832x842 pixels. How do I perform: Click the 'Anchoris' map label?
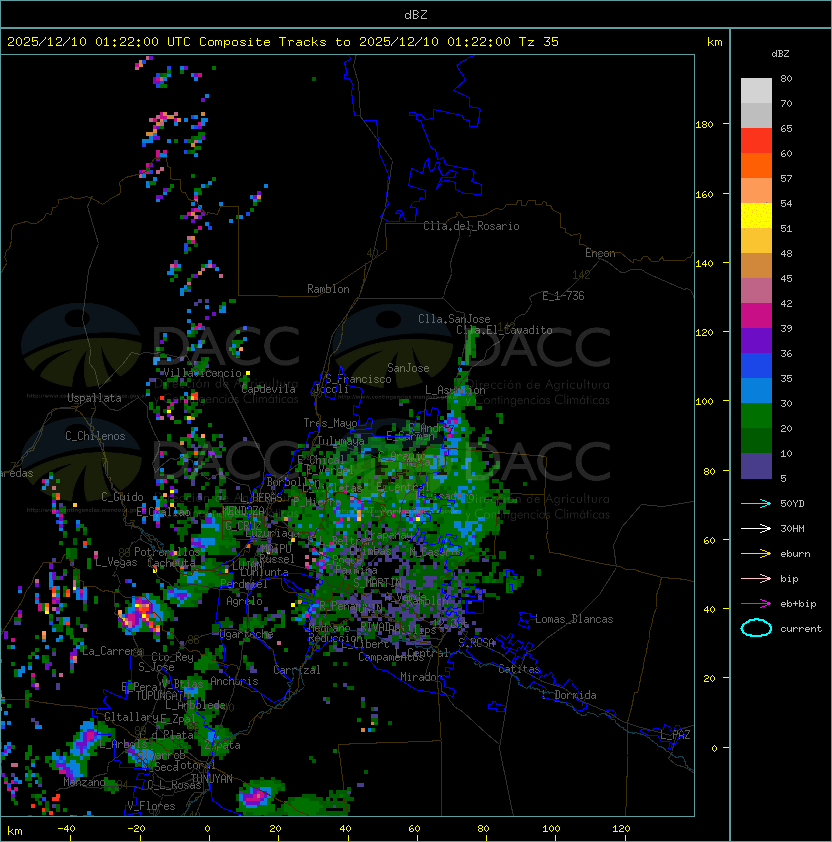pyautogui.click(x=234, y=681)
